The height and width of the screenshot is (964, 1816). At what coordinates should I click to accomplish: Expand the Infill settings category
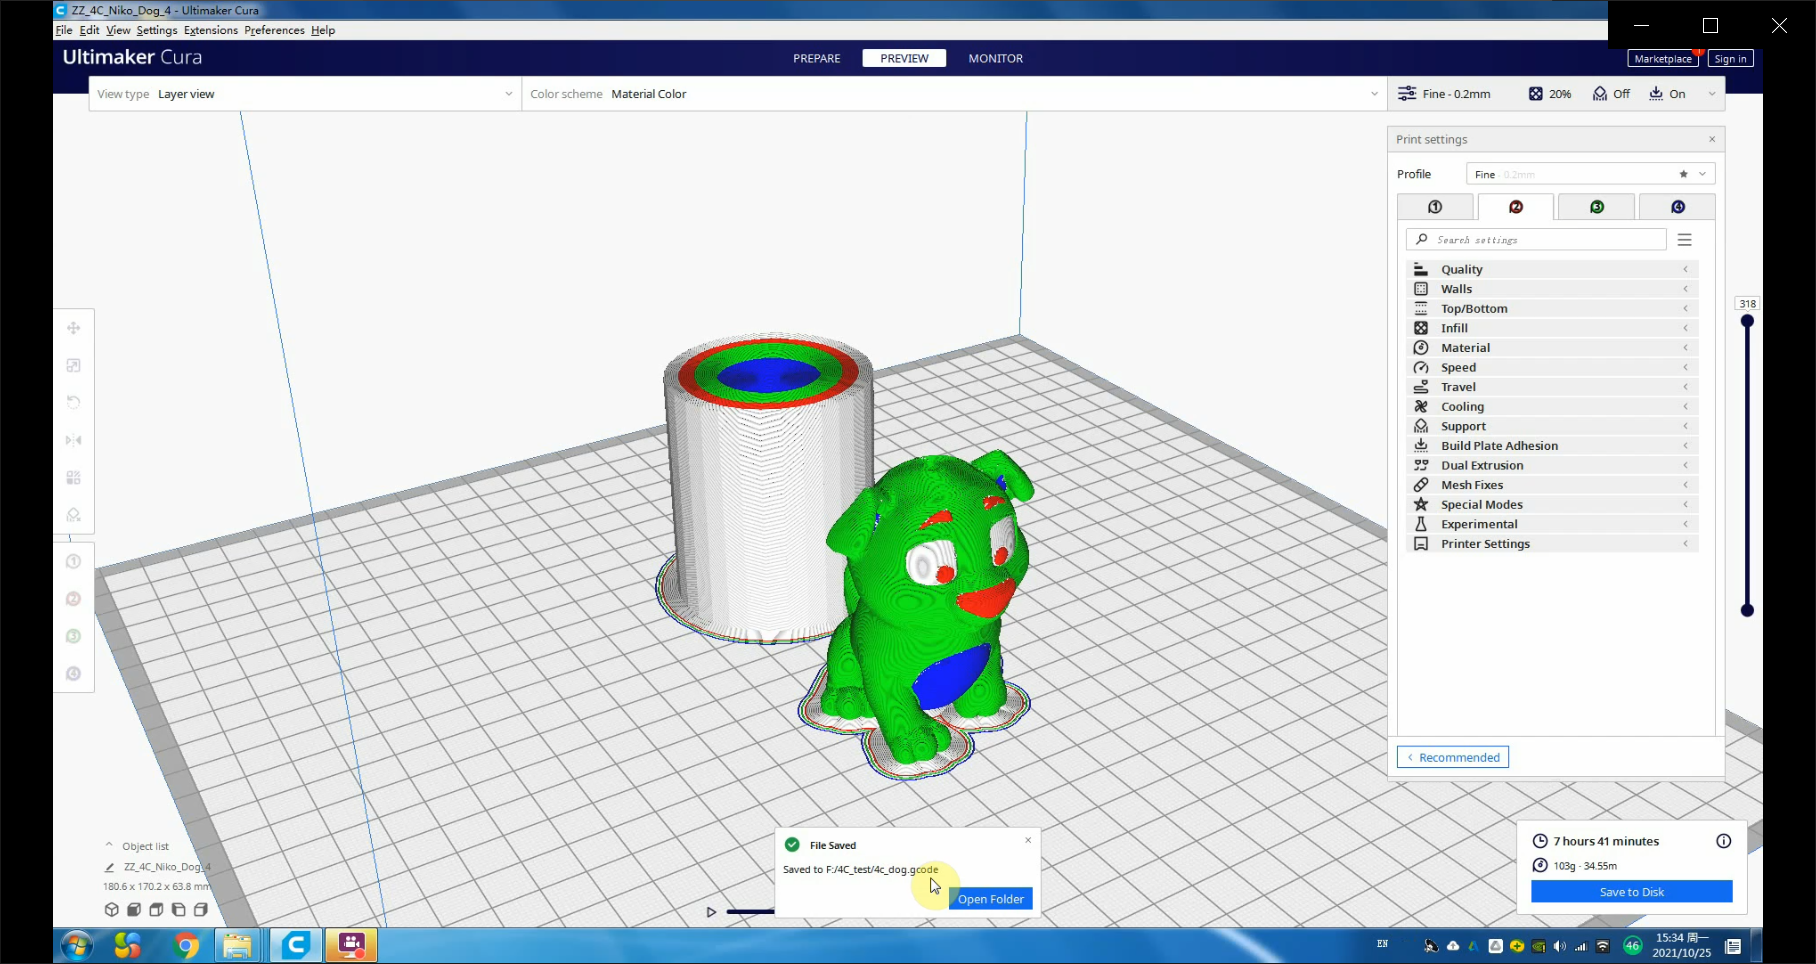click(x=1552, y=328)
